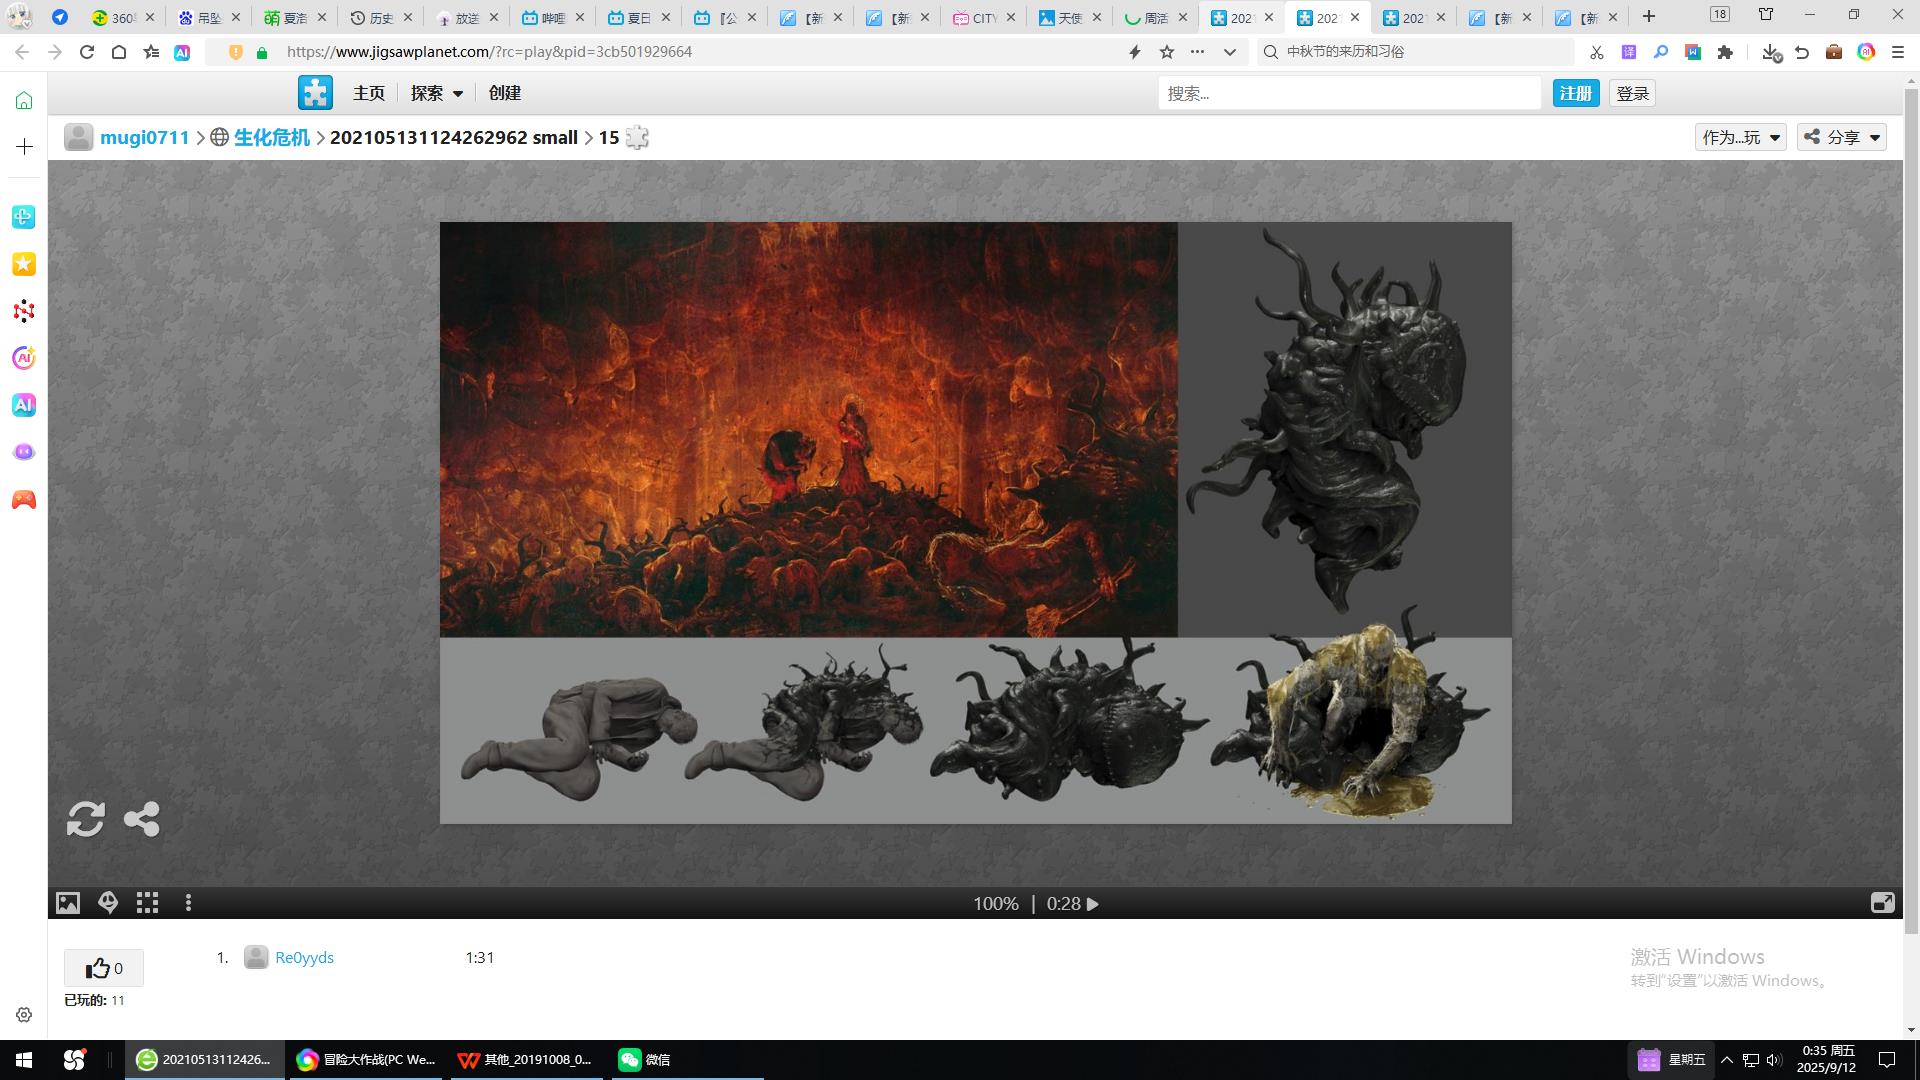Click the thumbs-up like button
Screen dimensions: 1920x1080
tap(104, 968)
